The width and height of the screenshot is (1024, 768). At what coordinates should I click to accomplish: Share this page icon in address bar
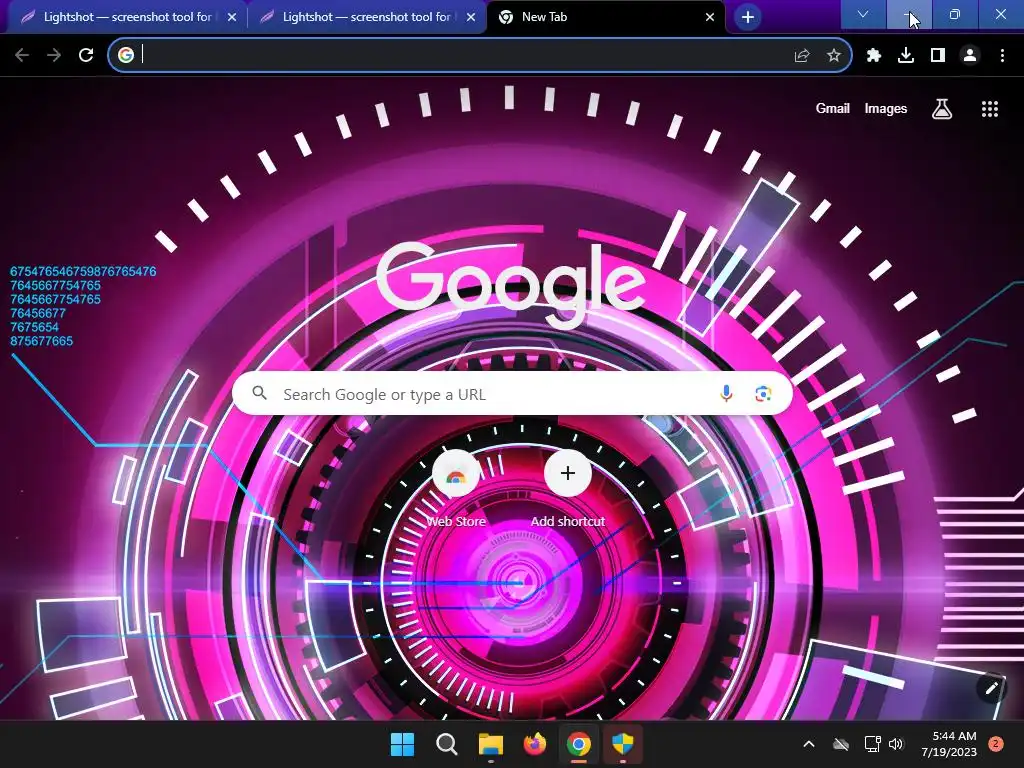[x=802, y=56]
